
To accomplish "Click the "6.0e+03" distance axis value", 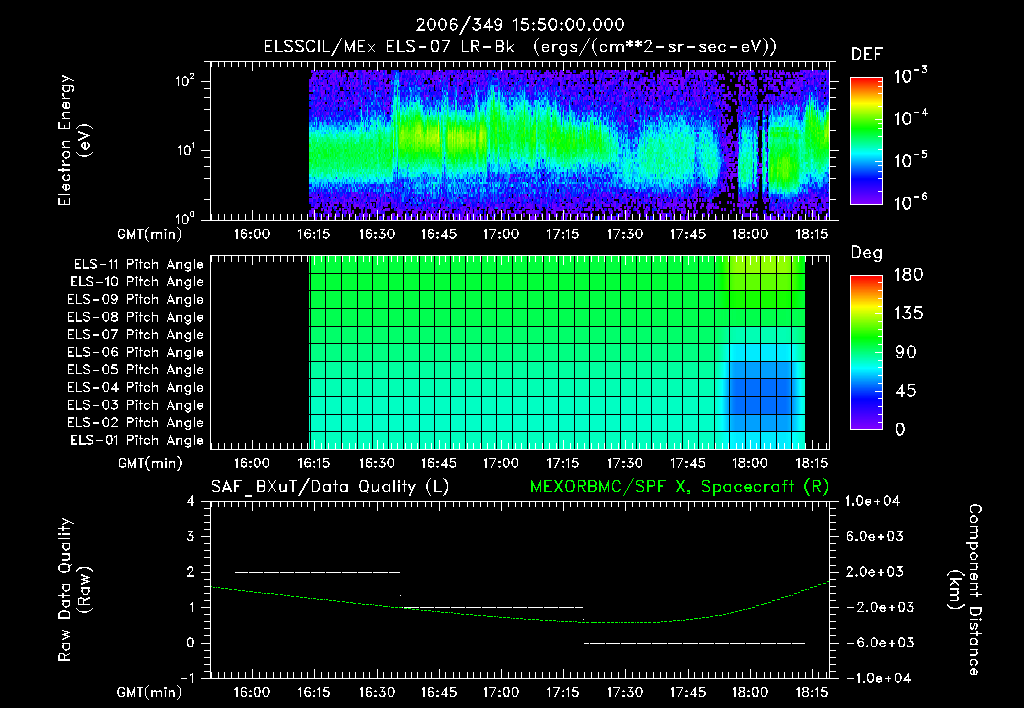I will point(875,537).
